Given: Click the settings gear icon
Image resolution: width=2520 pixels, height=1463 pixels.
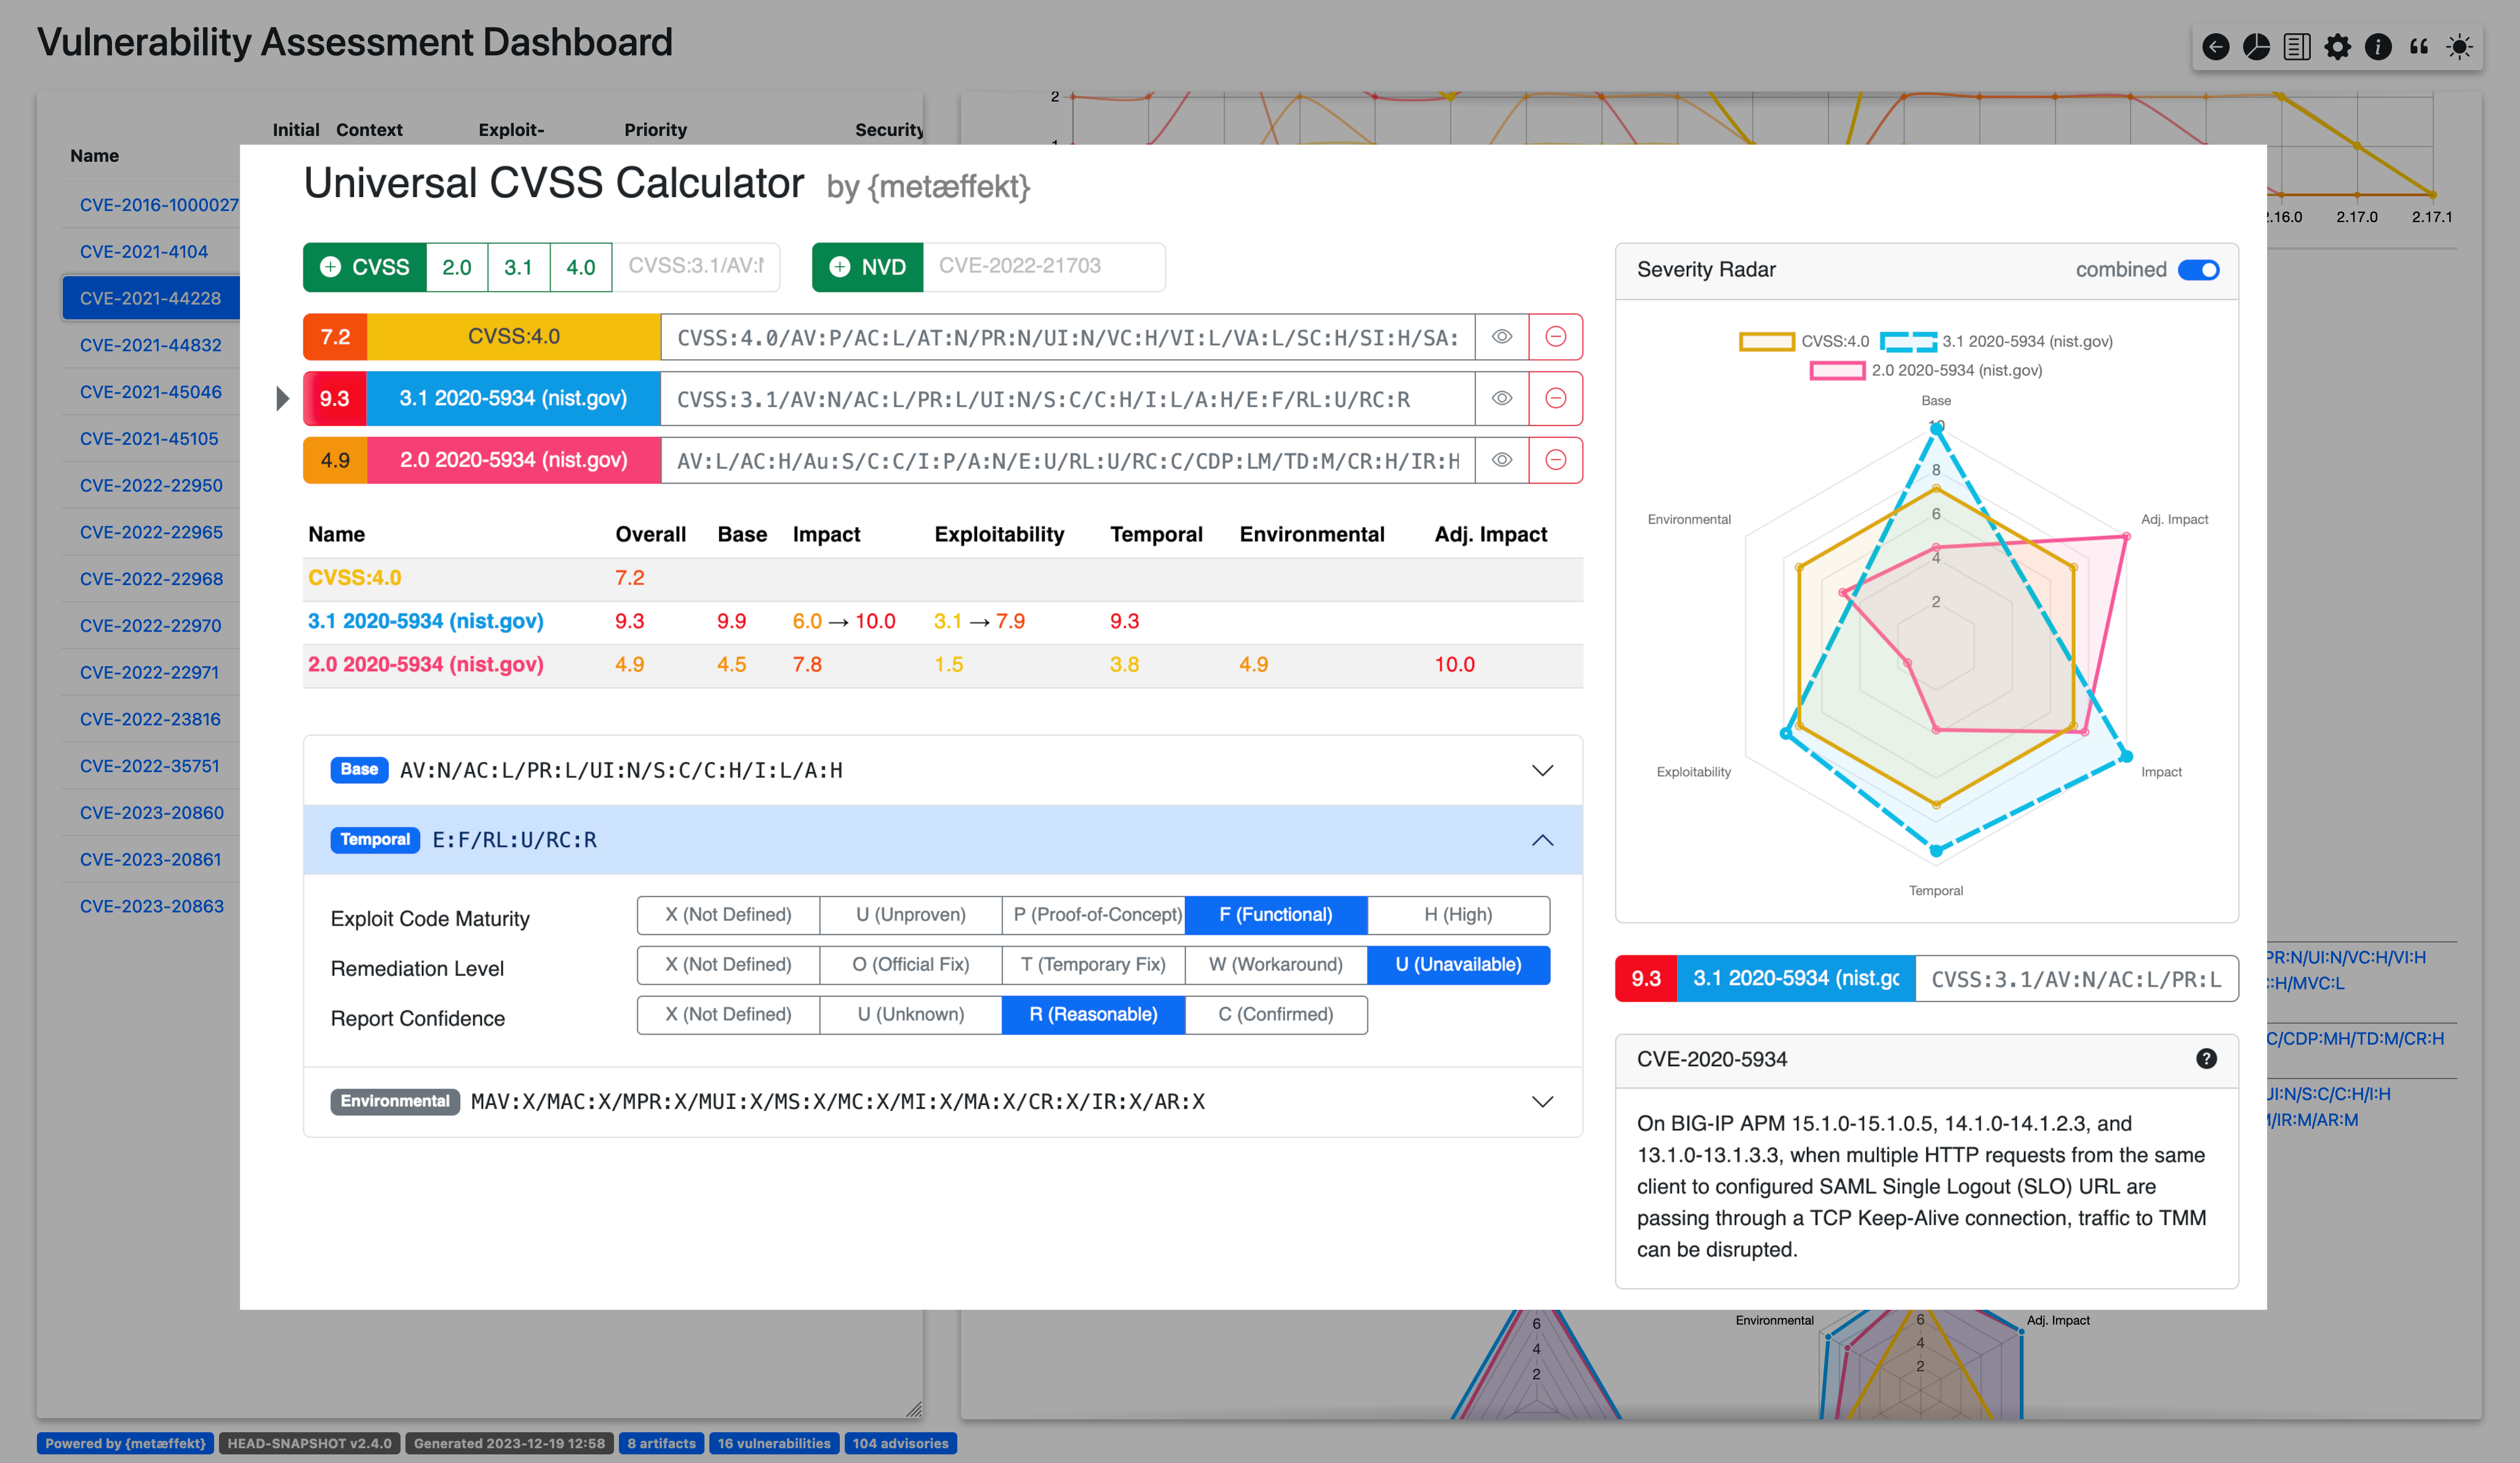Looking at the screenshot, I should tap(2337, 47).
